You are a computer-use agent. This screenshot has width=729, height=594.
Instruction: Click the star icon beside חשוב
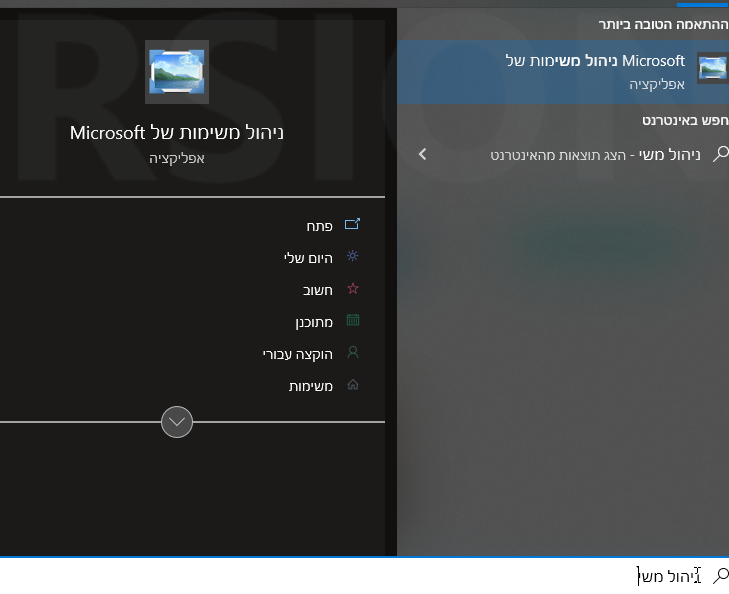pyautogui.click(x=353, y=288)
